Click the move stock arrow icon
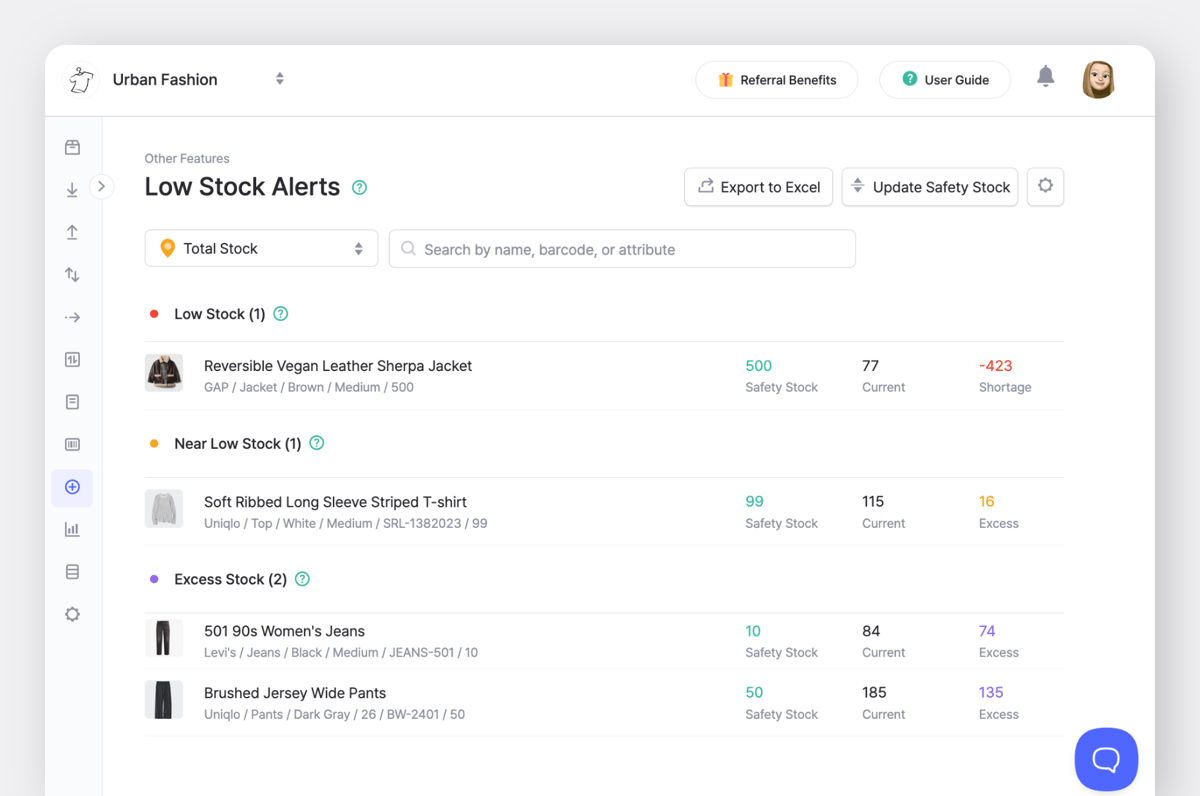 72,316
